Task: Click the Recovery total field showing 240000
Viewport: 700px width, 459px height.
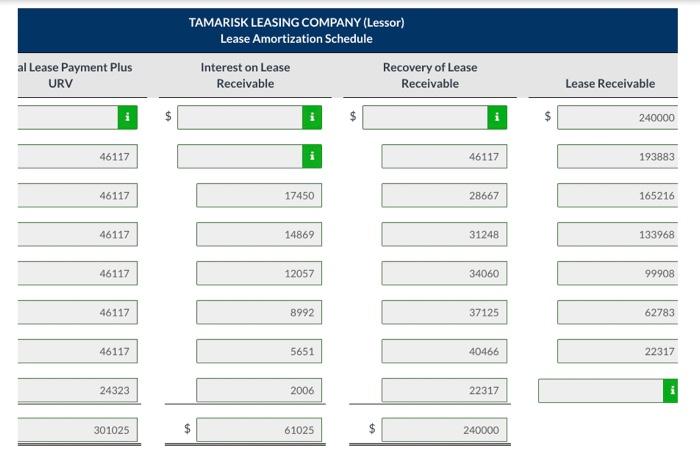Action: tap(444, 430)
